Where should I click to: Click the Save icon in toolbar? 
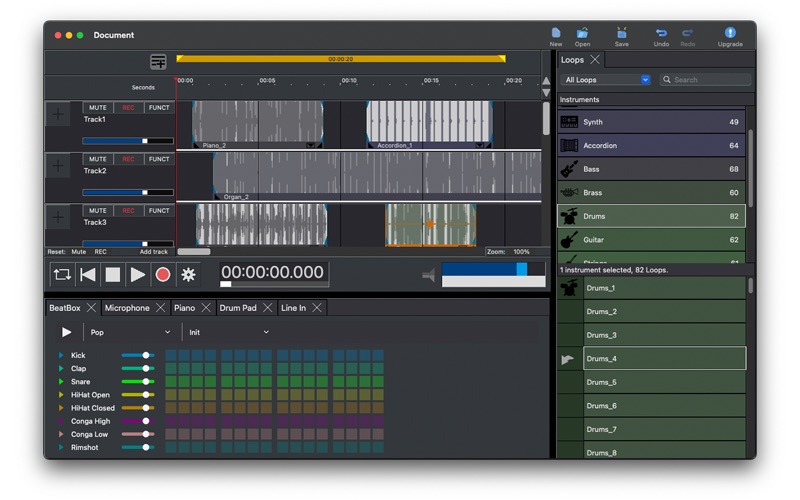click(x=622, y=37)
